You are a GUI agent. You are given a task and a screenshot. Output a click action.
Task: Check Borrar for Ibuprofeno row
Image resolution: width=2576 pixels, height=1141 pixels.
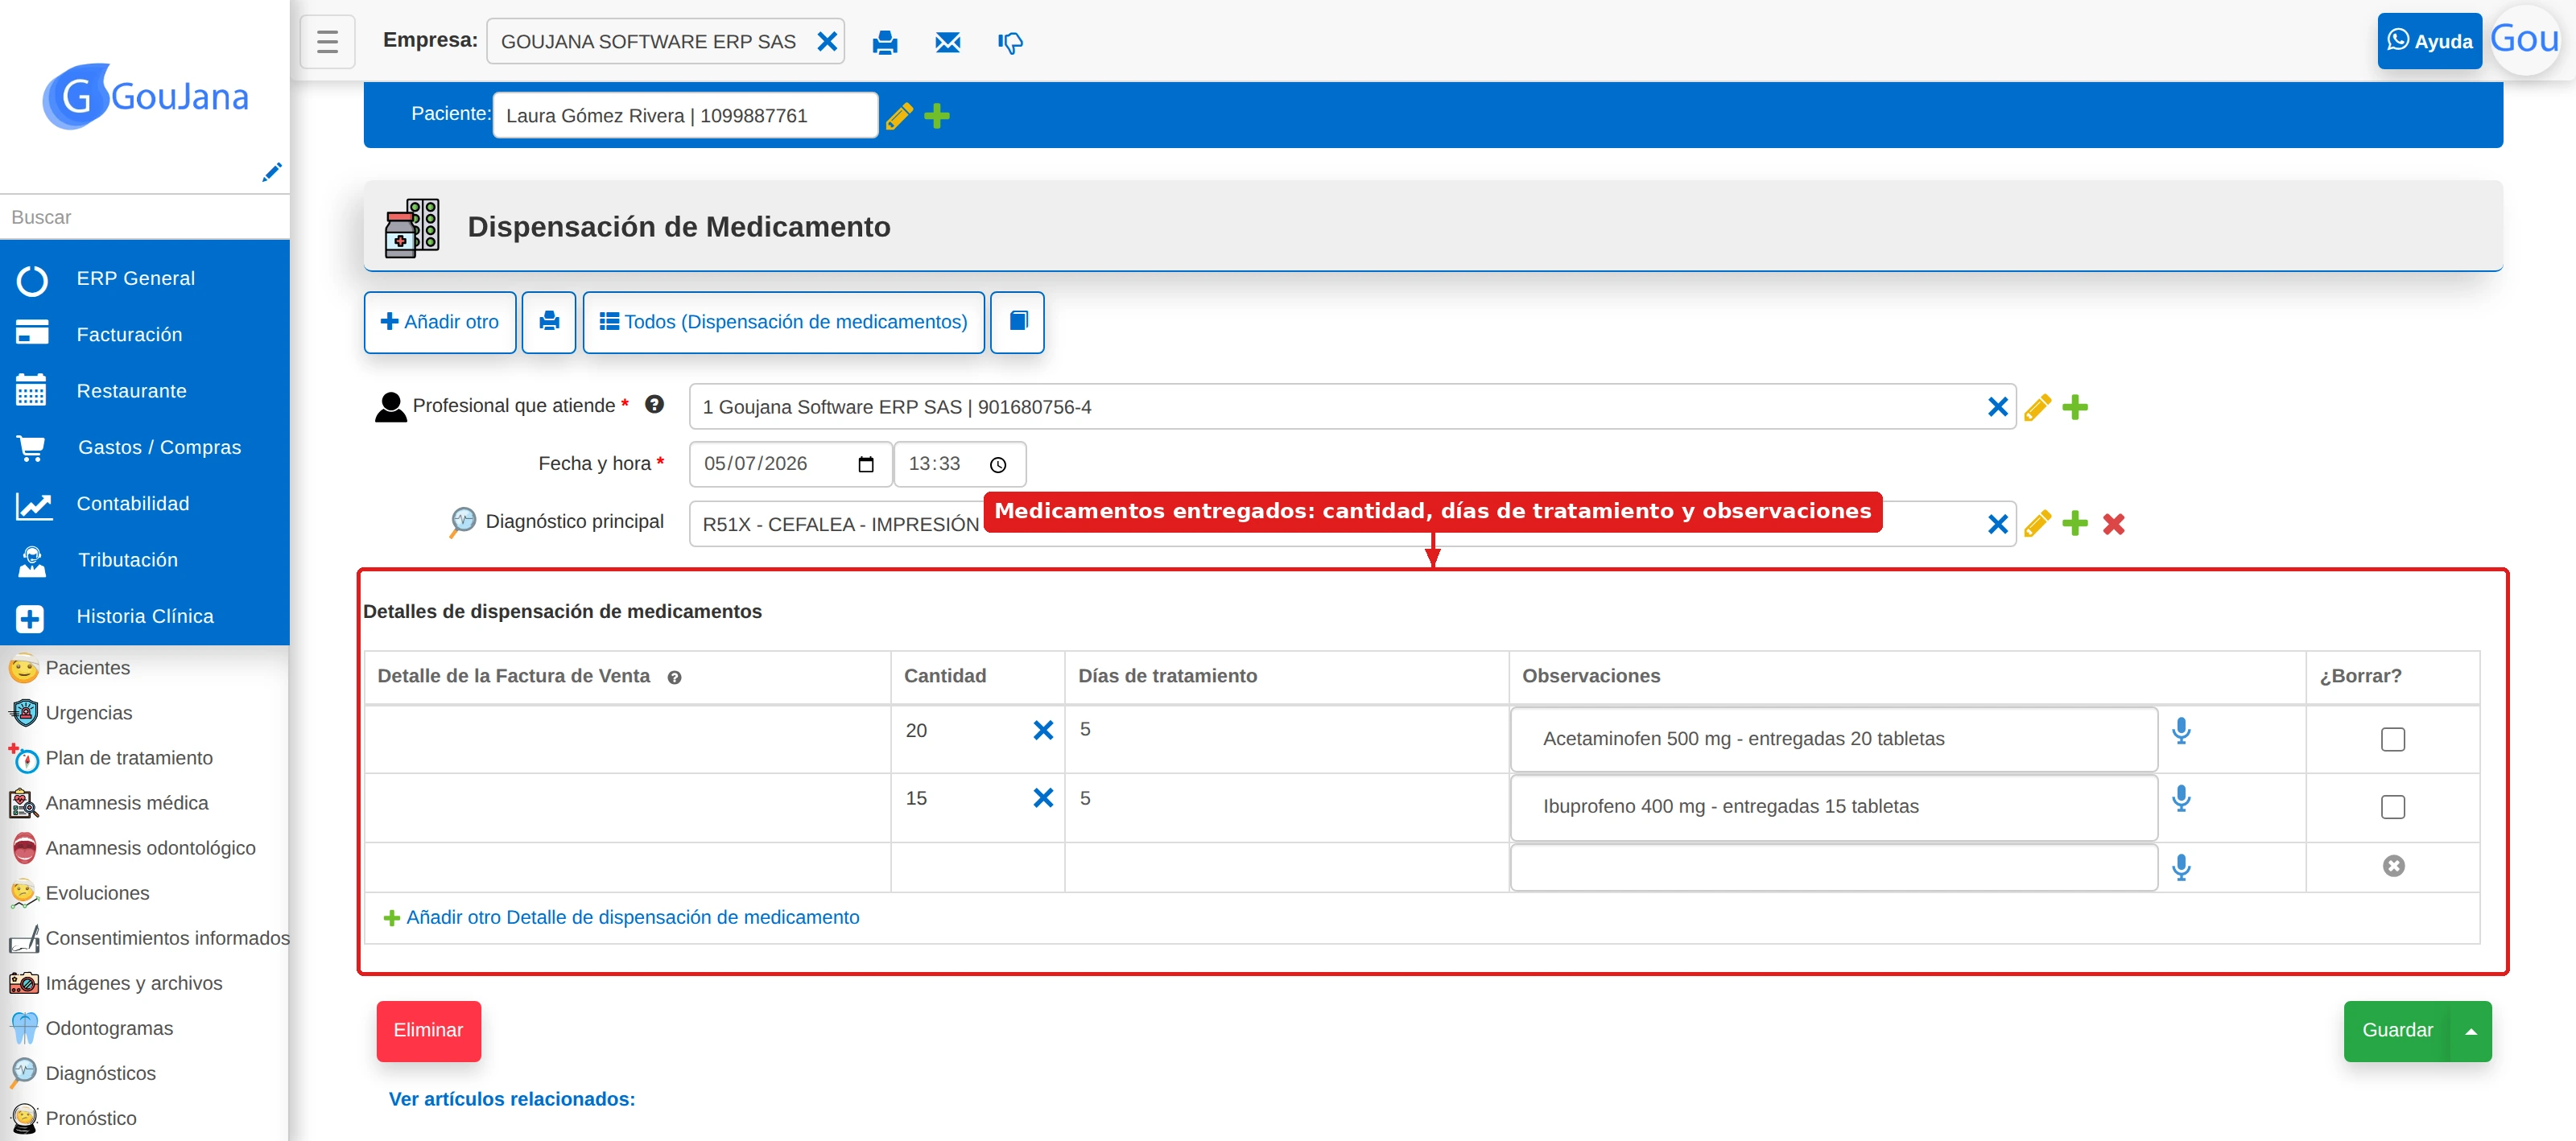point(2393,807)
